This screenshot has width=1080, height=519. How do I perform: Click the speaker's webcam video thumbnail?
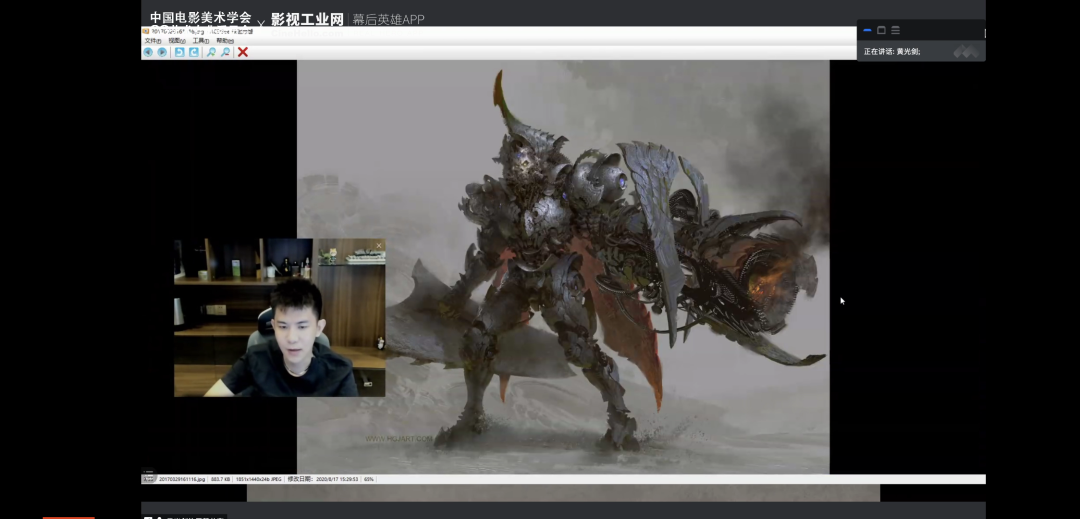(x=279, y=318)
